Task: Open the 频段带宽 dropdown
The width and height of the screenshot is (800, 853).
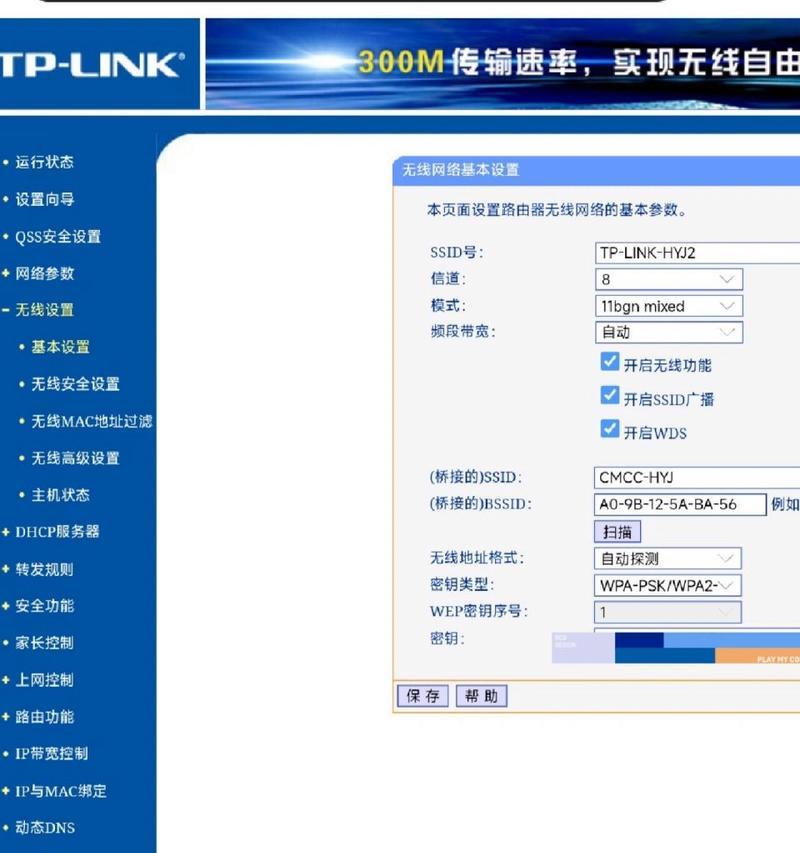Action: [668, 332]
